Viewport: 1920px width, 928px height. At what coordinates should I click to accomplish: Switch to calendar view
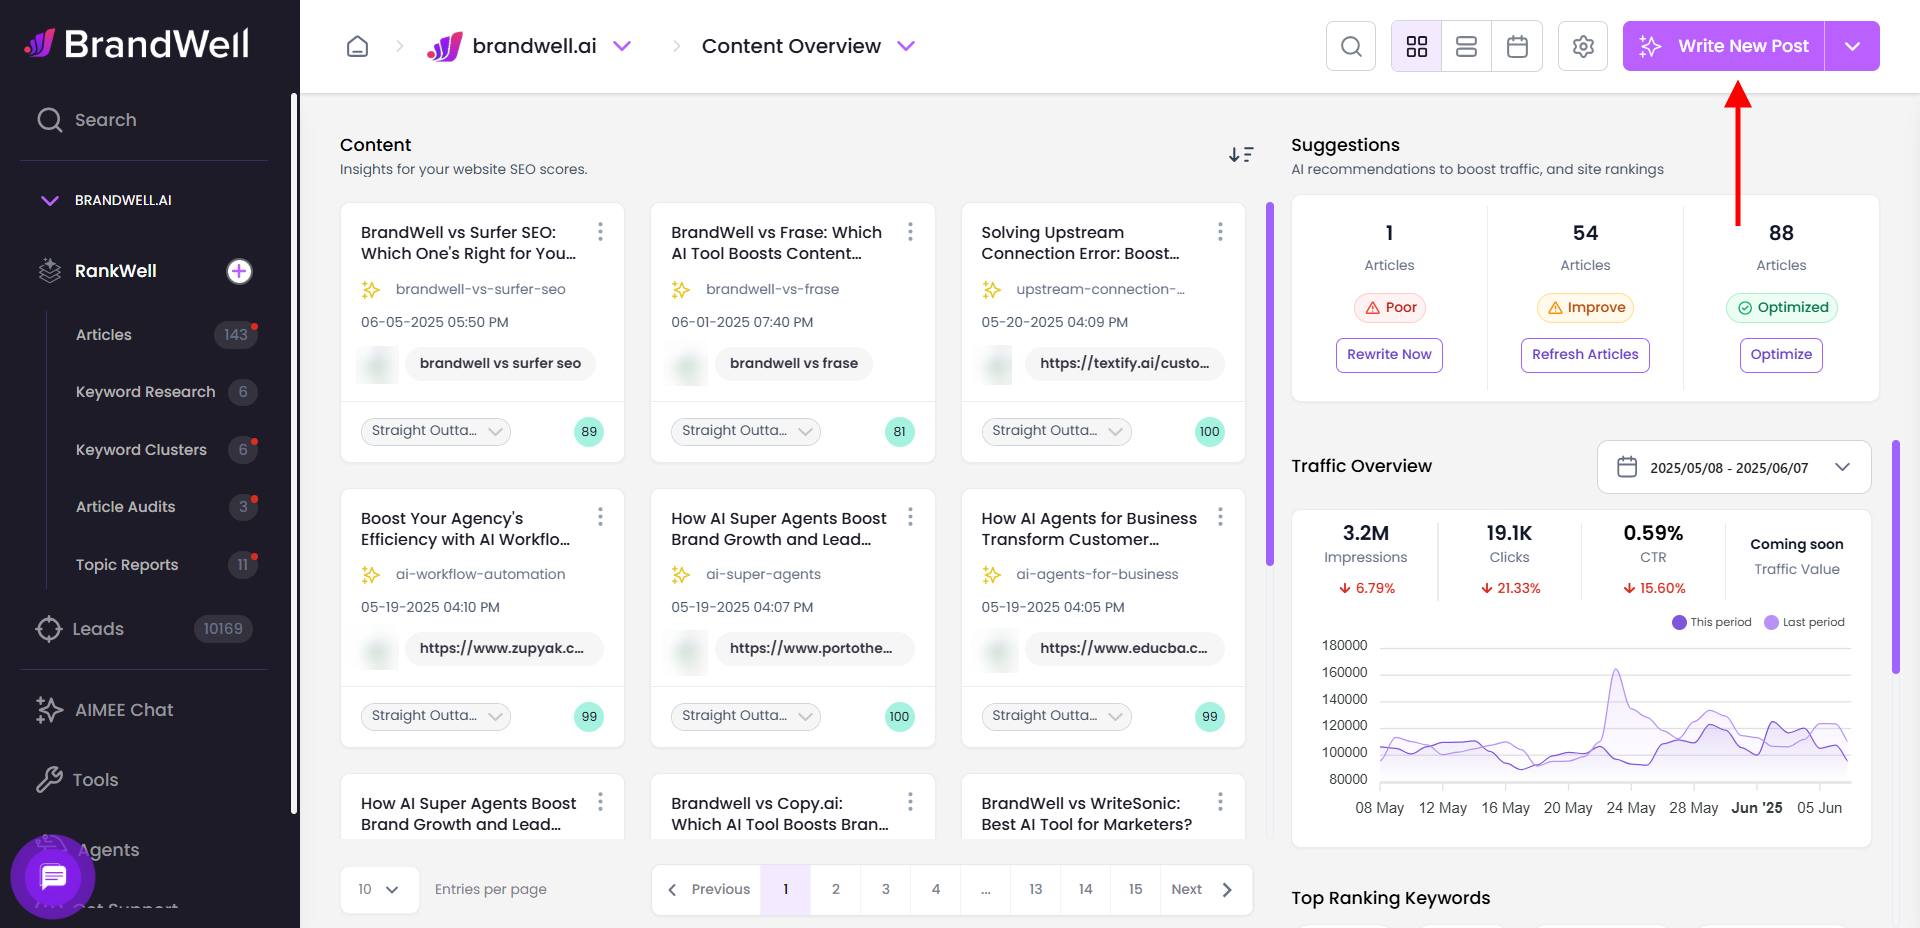coord(1517,46)
